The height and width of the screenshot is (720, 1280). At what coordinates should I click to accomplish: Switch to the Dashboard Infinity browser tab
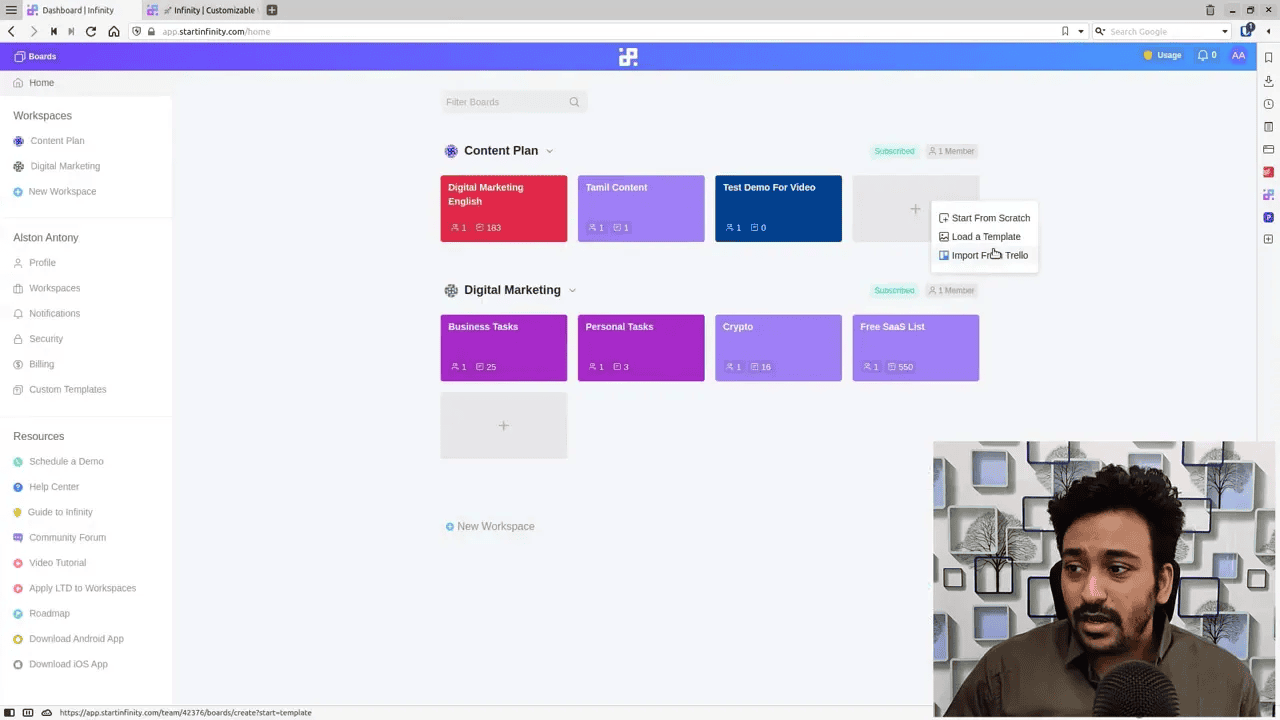coord(77,10)
